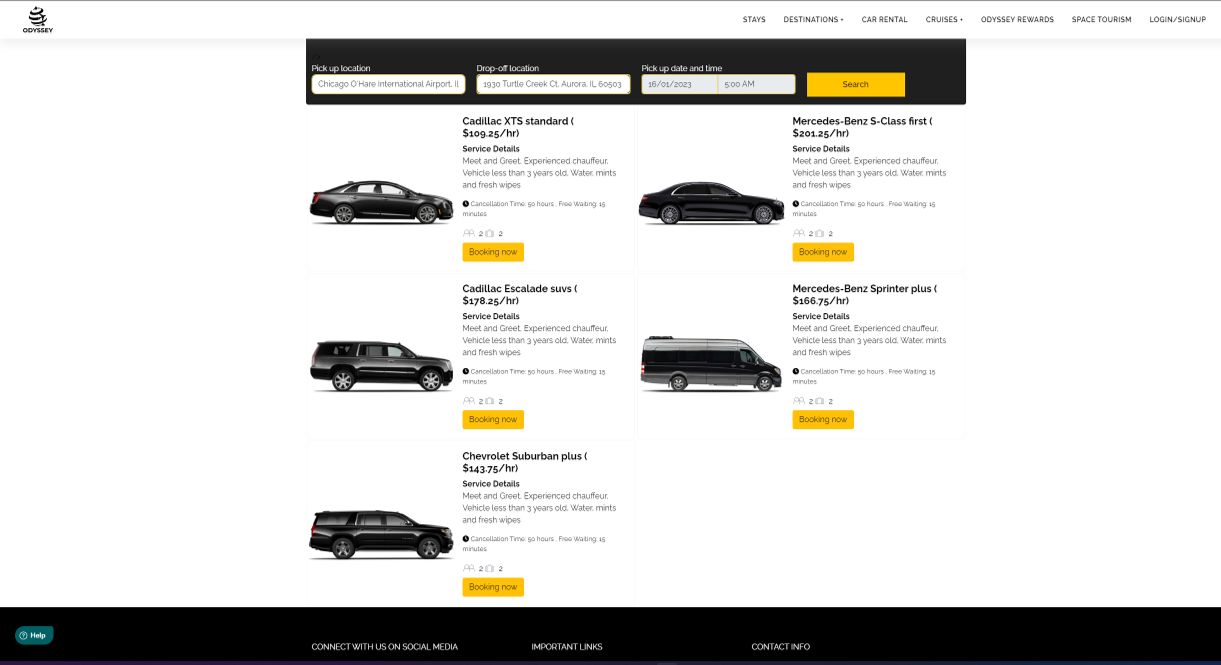Click the Mercedes-Benz Sprinter plus title
The height and width of the screenshot is (665, 1221).
pyautogui.click(x=865, y=294)
